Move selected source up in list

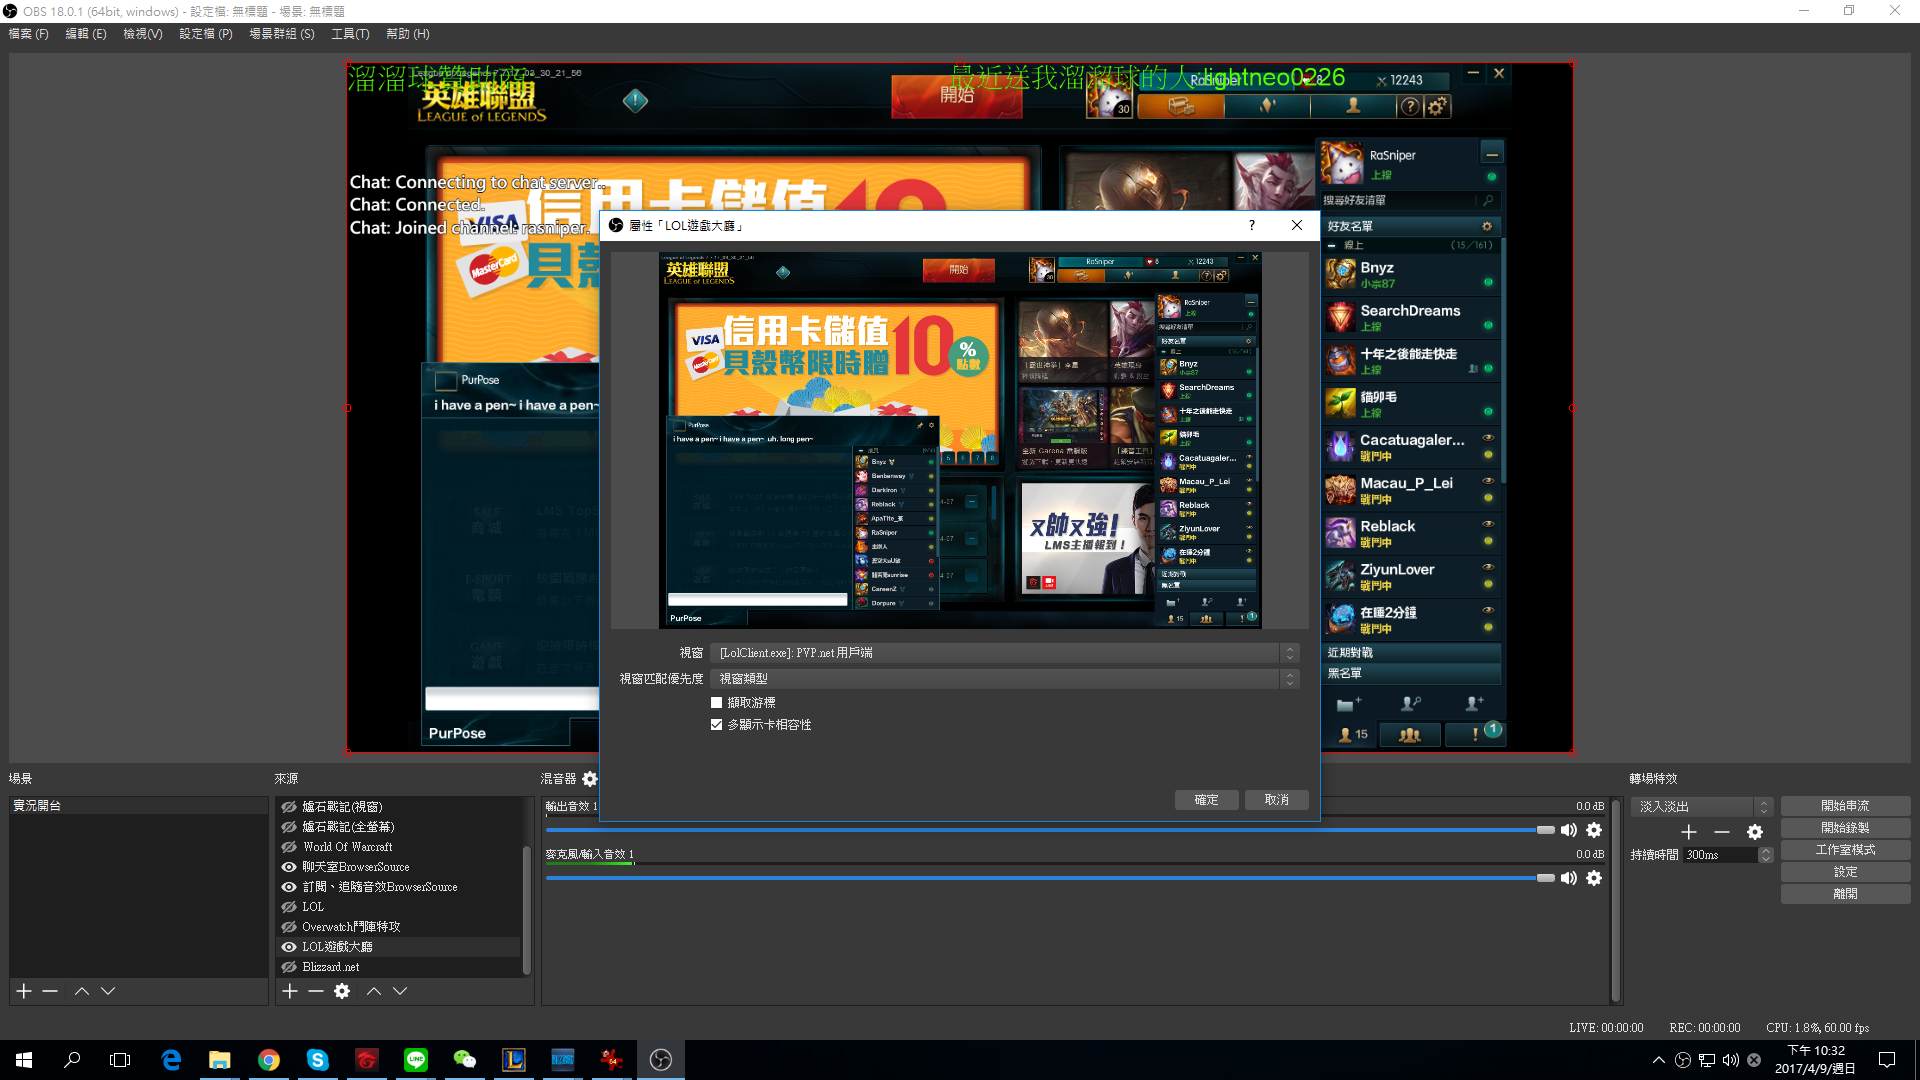(x=374, y=991)
